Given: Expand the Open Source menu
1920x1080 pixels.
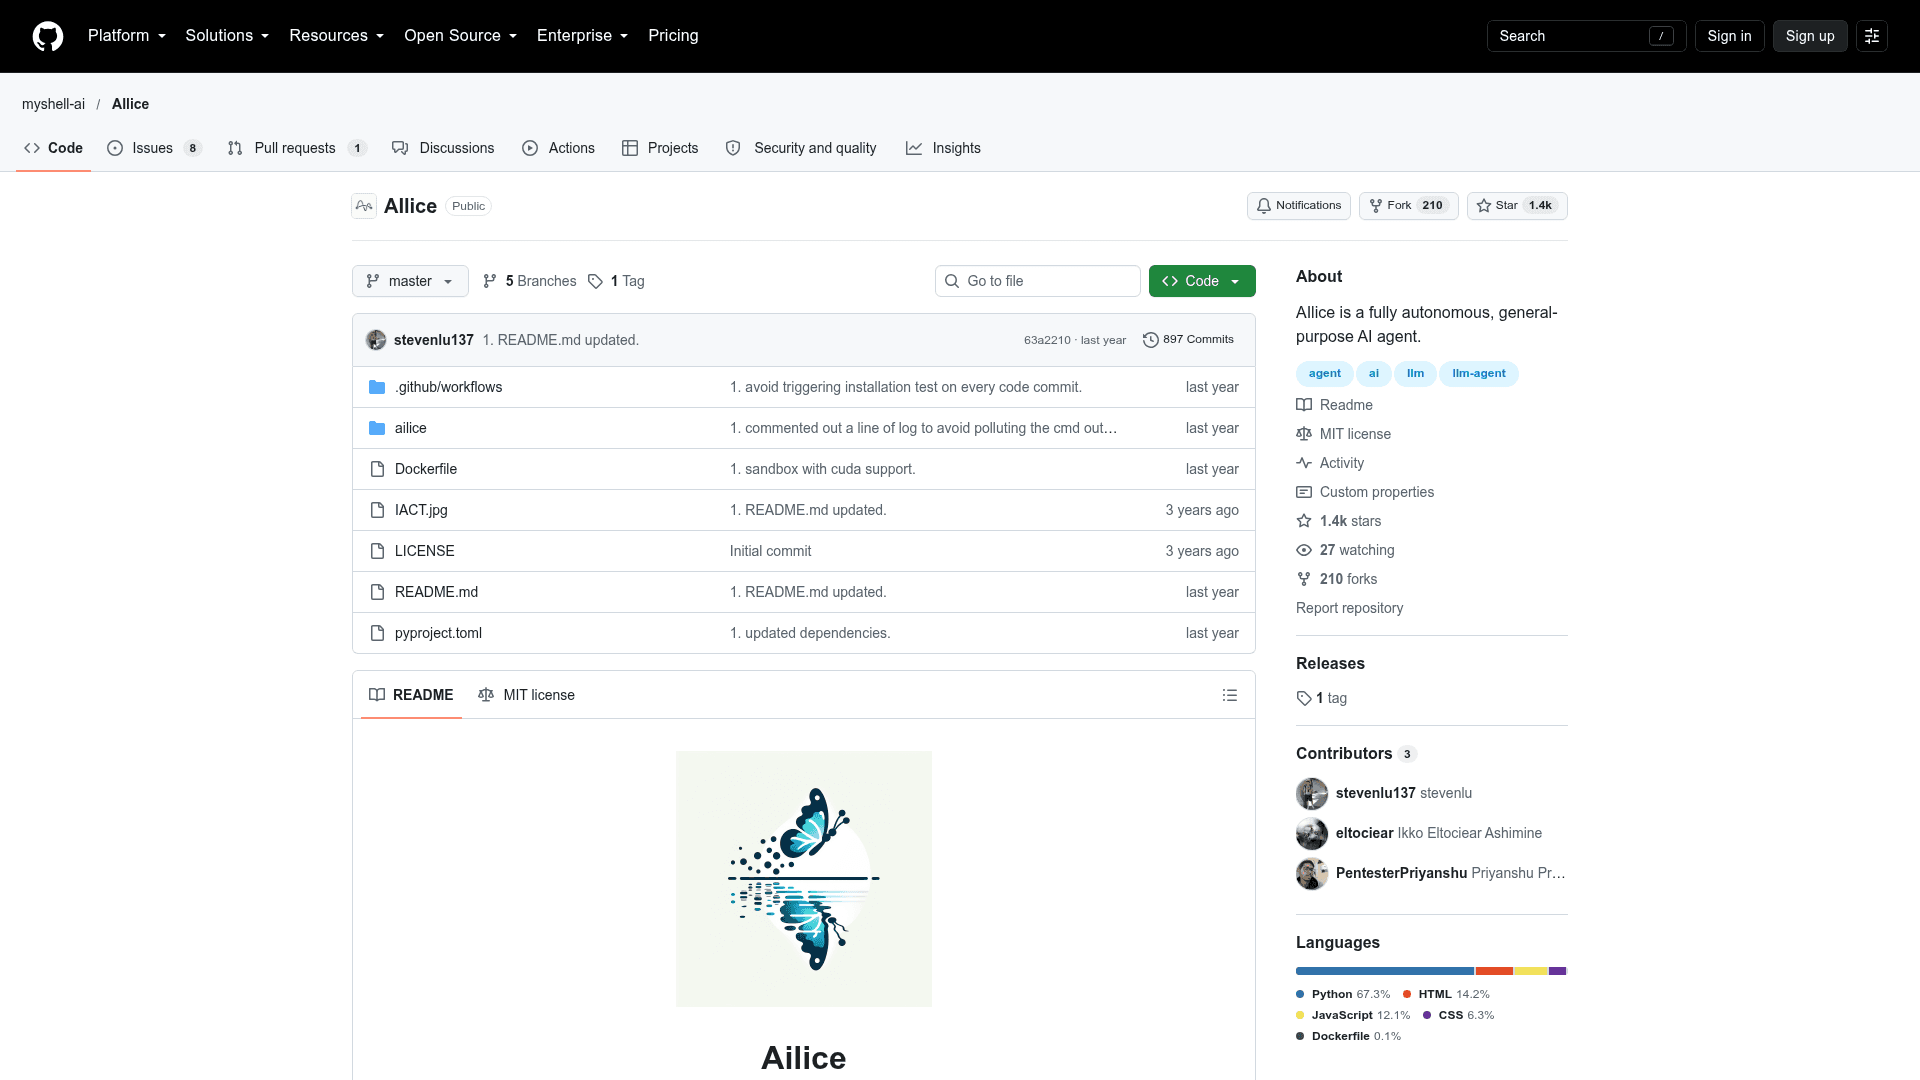Looking at the screenshot, I should point(461,36).
